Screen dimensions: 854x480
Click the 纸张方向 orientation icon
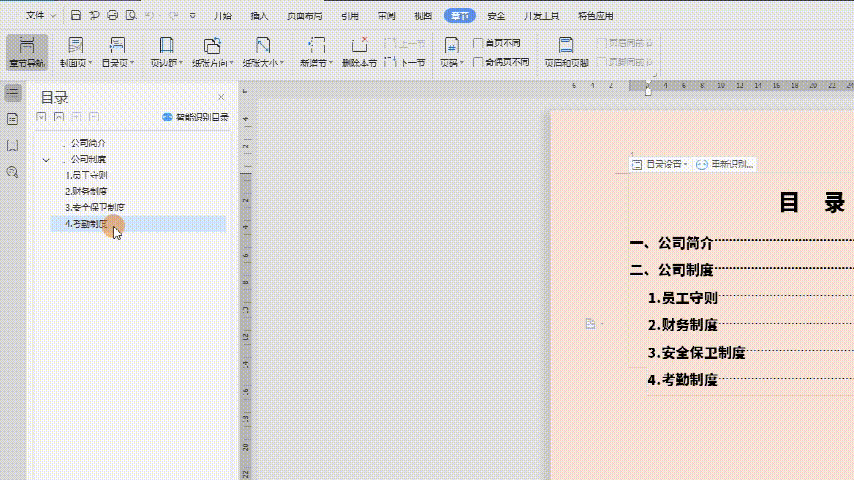pos(212,46)
